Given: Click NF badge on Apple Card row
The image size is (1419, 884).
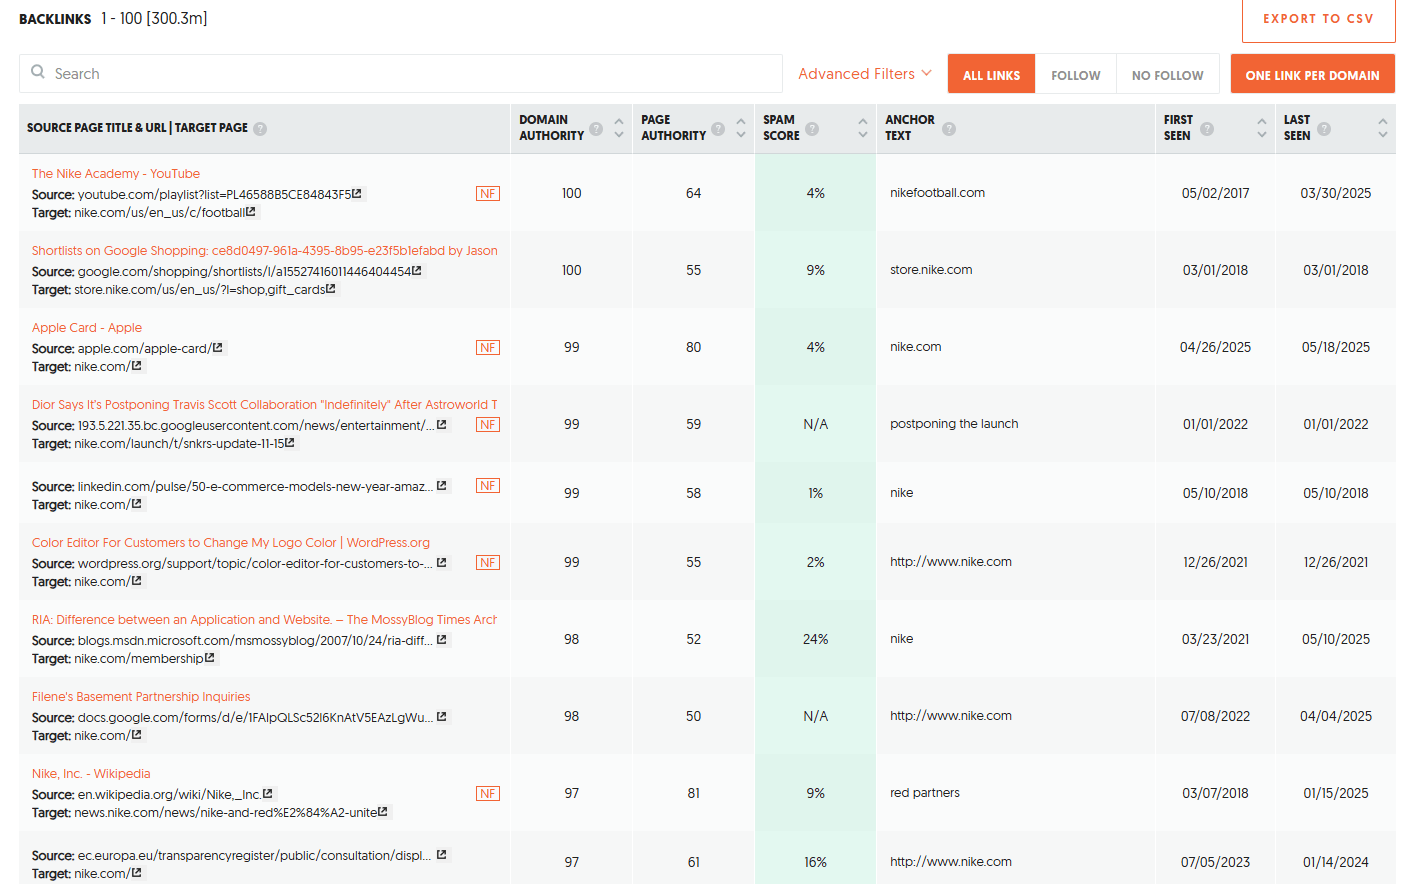Looking at the screenshot, I should coord(488,348).
